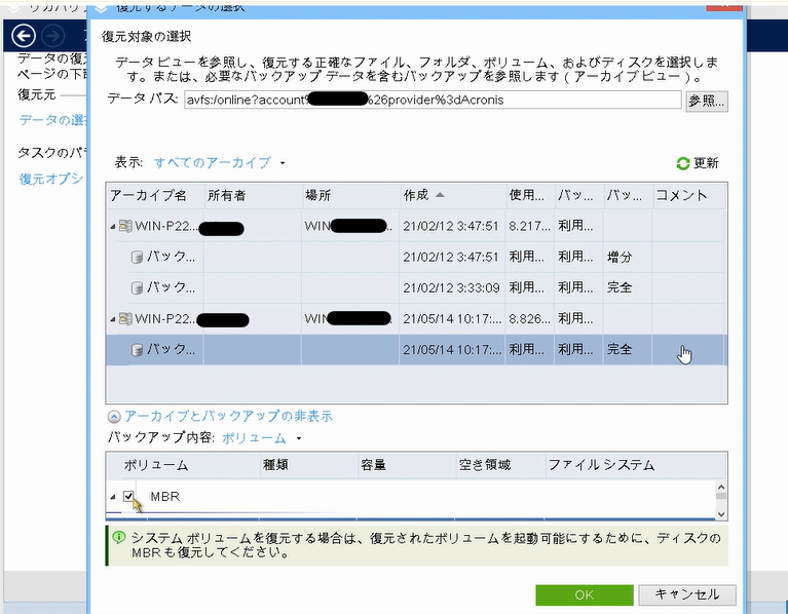Click the 参照... browse button

pos(706,101)
